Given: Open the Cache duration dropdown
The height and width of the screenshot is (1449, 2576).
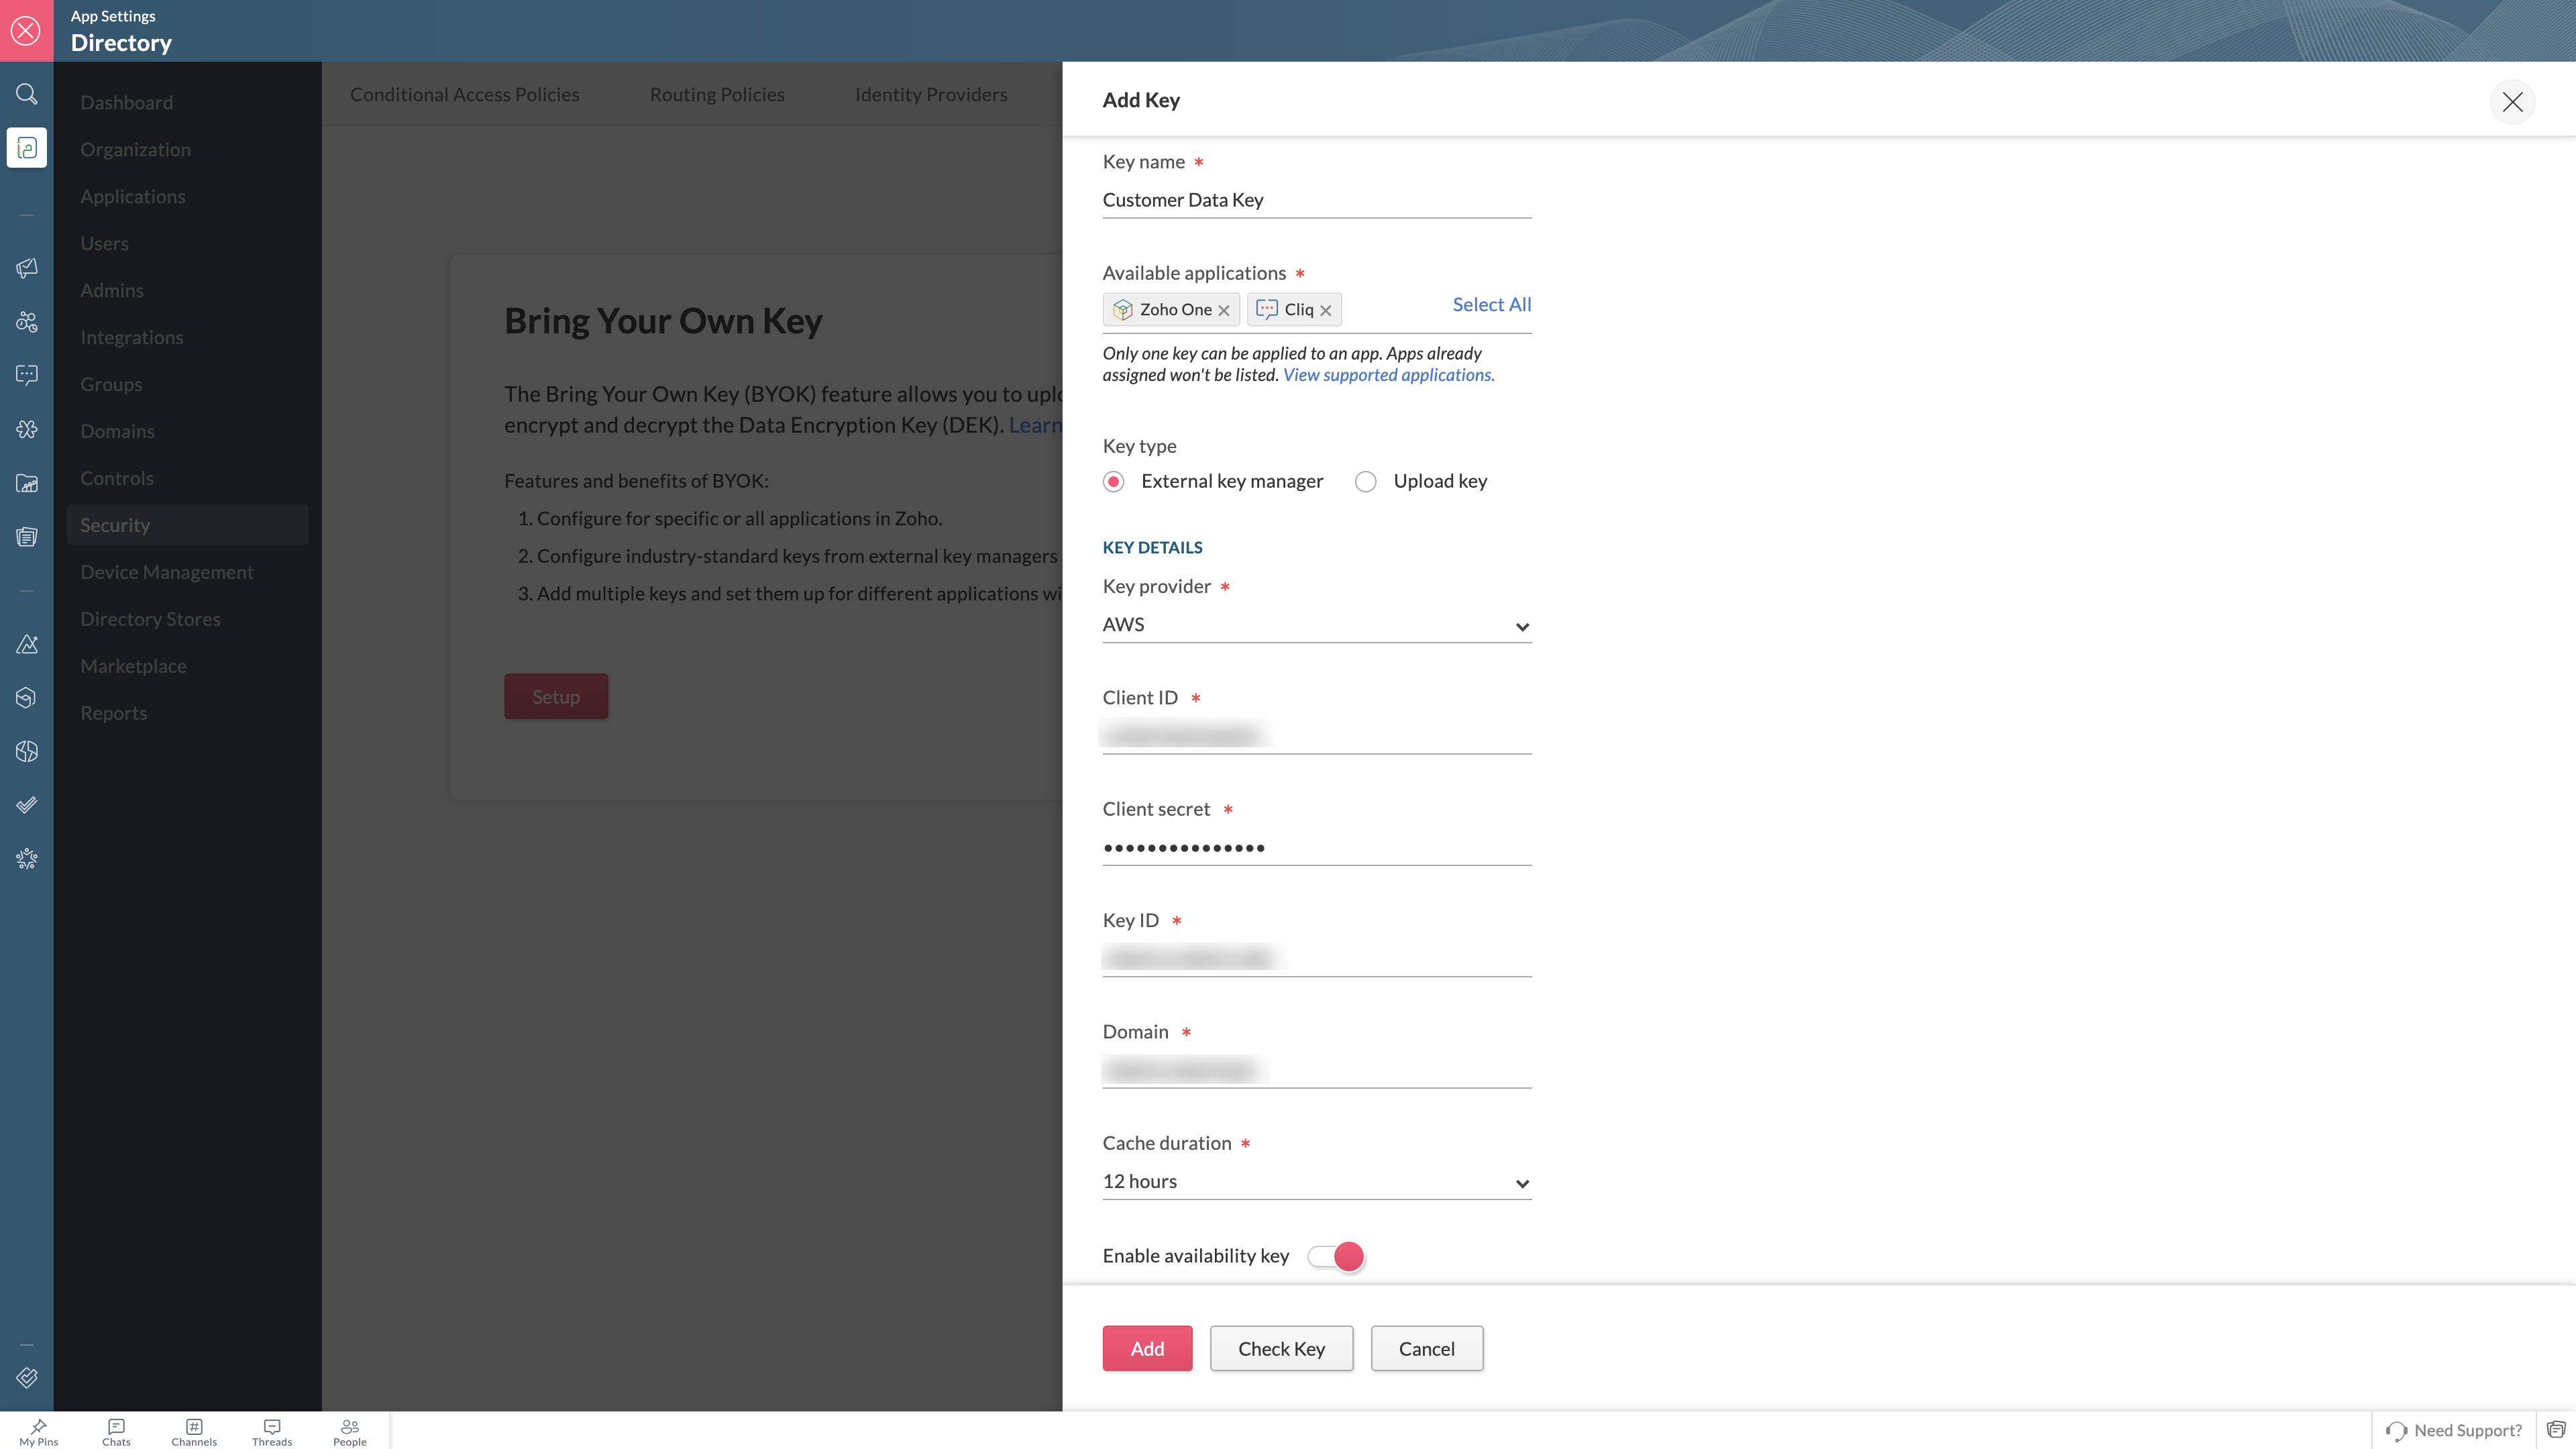Looking at the screenshot, I should 1315,1182.
